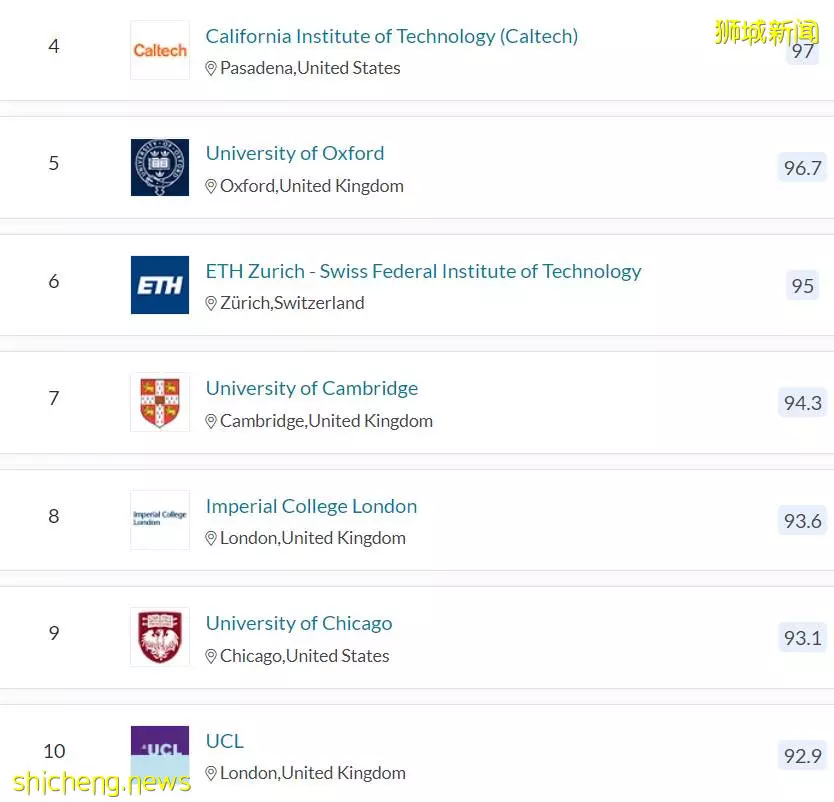Image resolution: width=834 pixels, height=802 pixels.
Task: Click the location pin beside Chicago, United States
Action: point(211,656)
